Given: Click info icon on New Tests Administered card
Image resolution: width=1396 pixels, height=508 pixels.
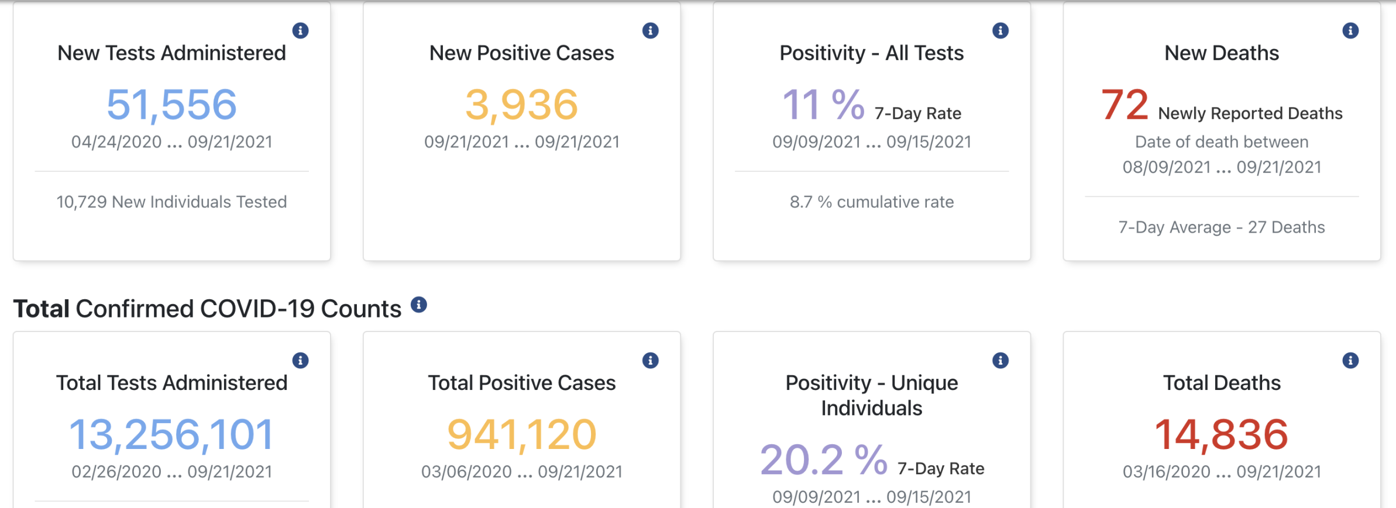Looking at the screenshot, I should click(300, 31).
